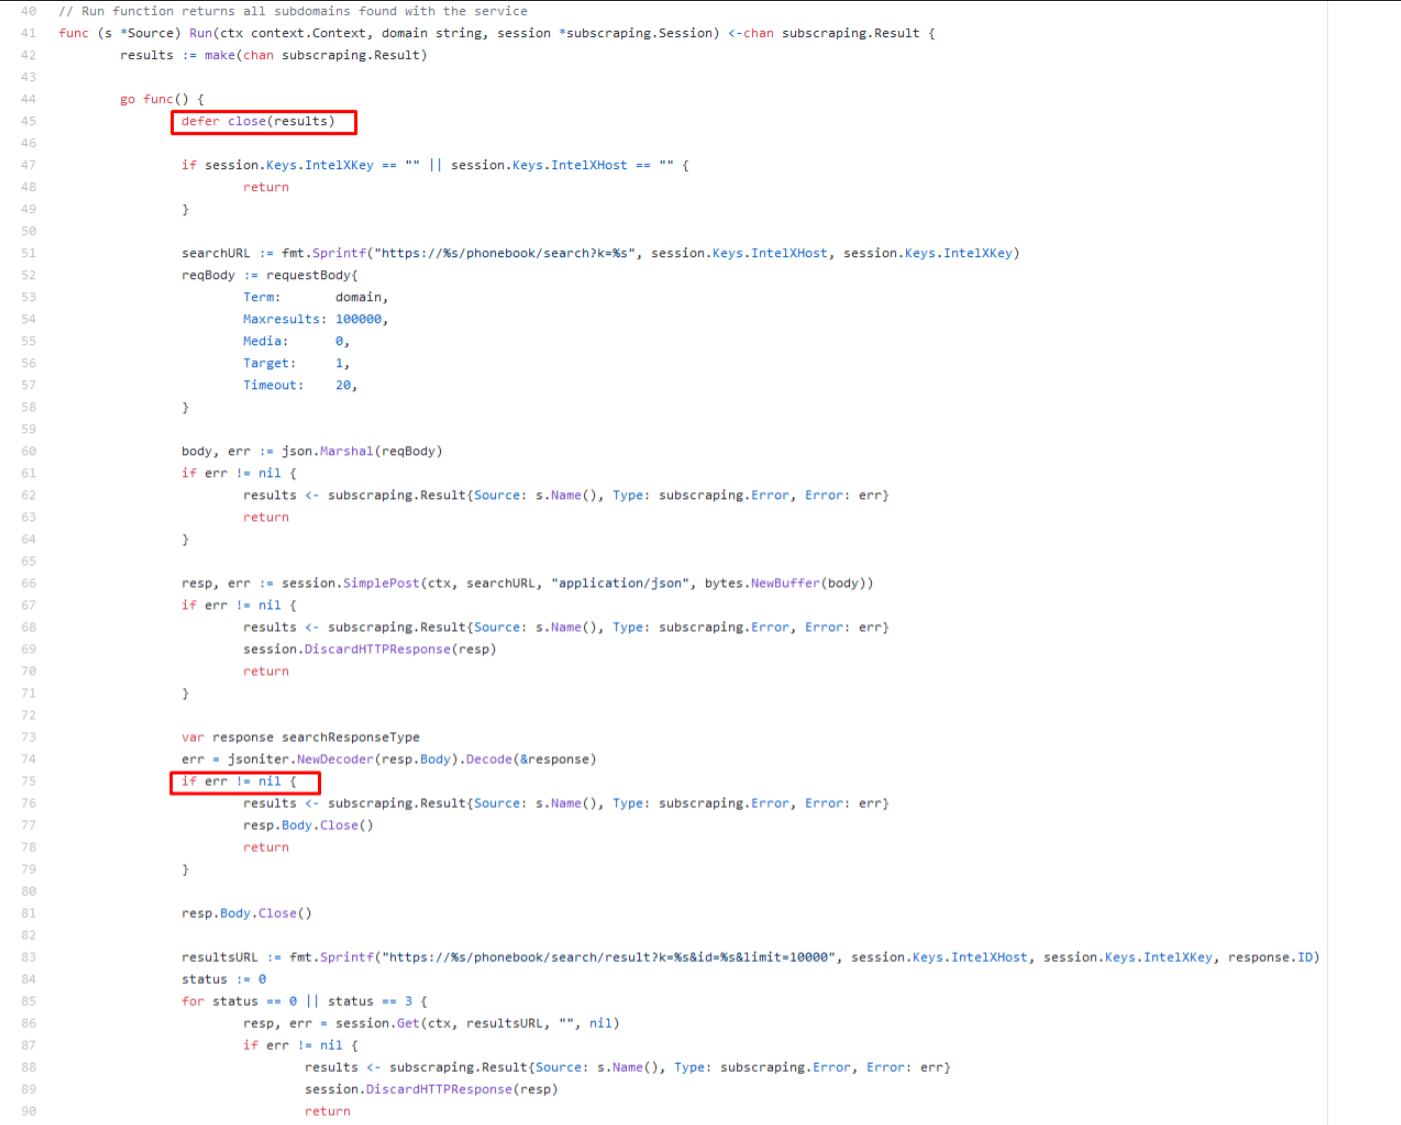Click line number 75 in the gutter
Viewport: 1401px width, 1125px height.
tap(28, 781)
